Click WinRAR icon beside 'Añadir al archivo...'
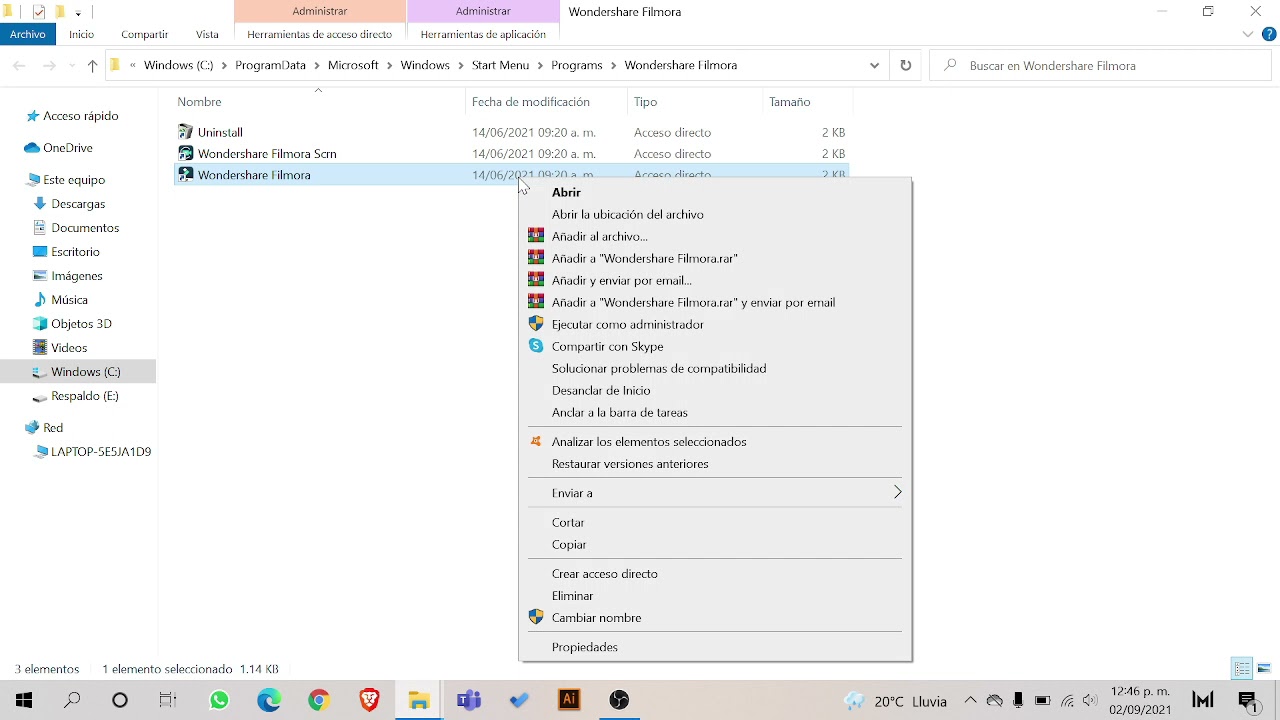Viewport: 1280px width, 720px height. click(x=536, y=236)
